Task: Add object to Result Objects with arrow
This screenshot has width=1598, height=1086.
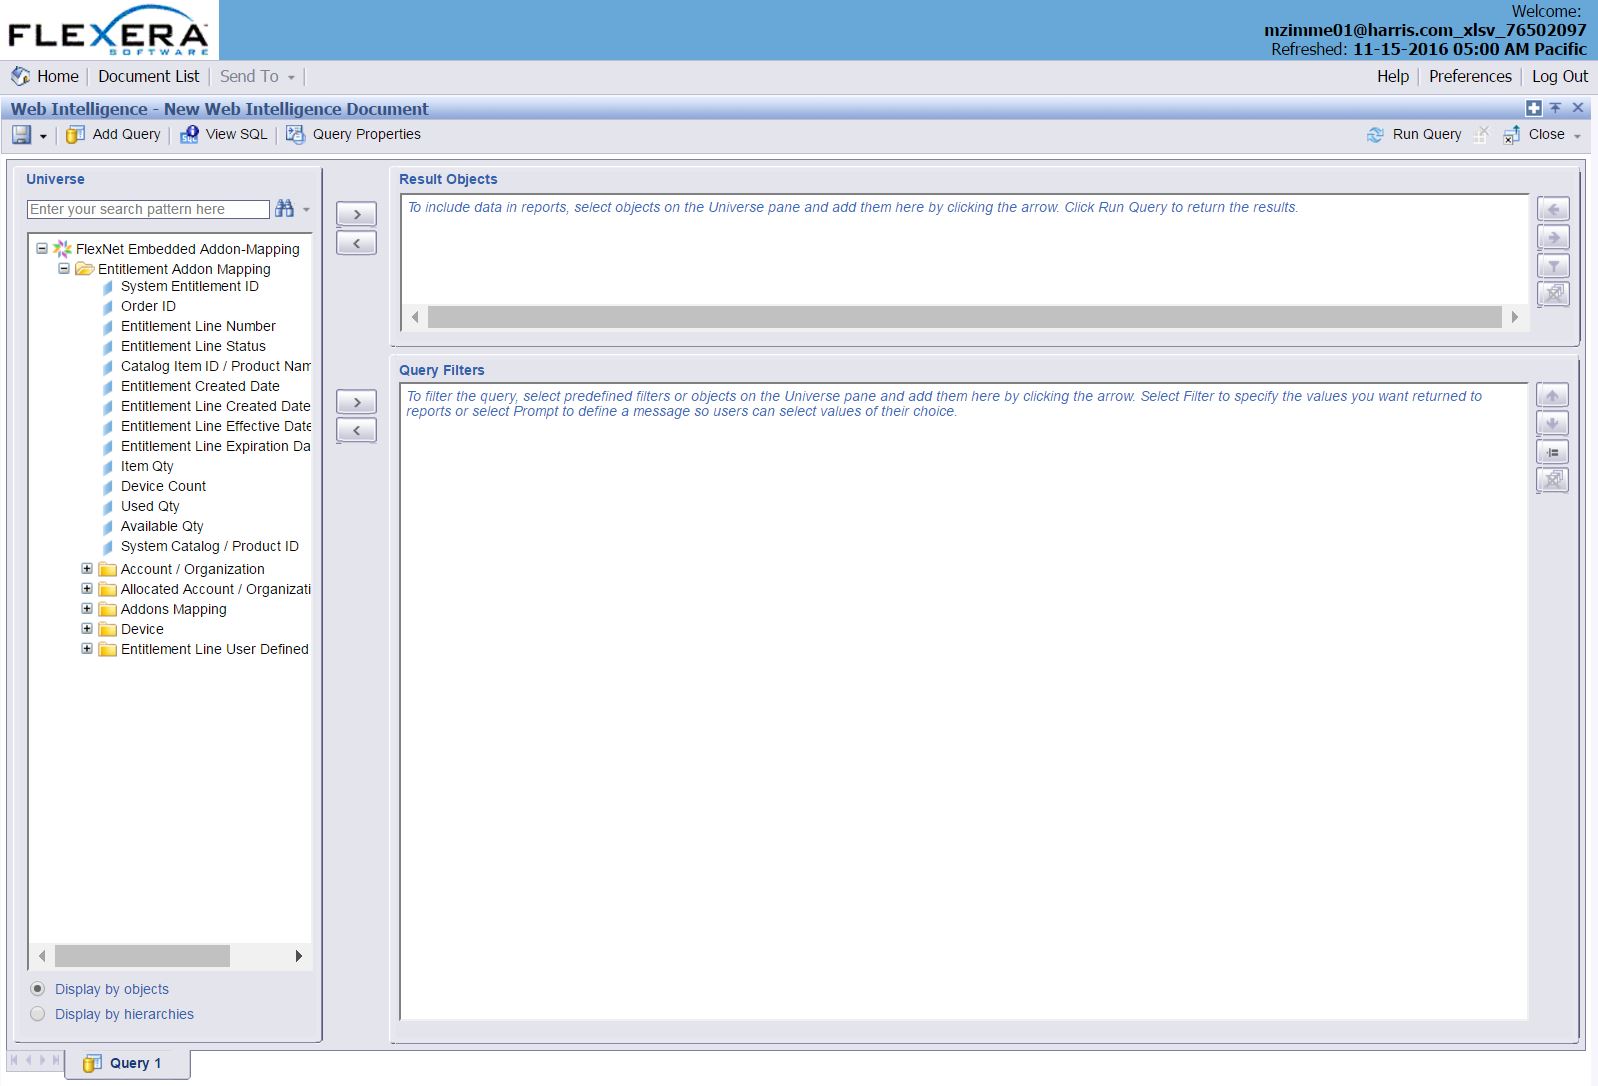Action: 356,214
